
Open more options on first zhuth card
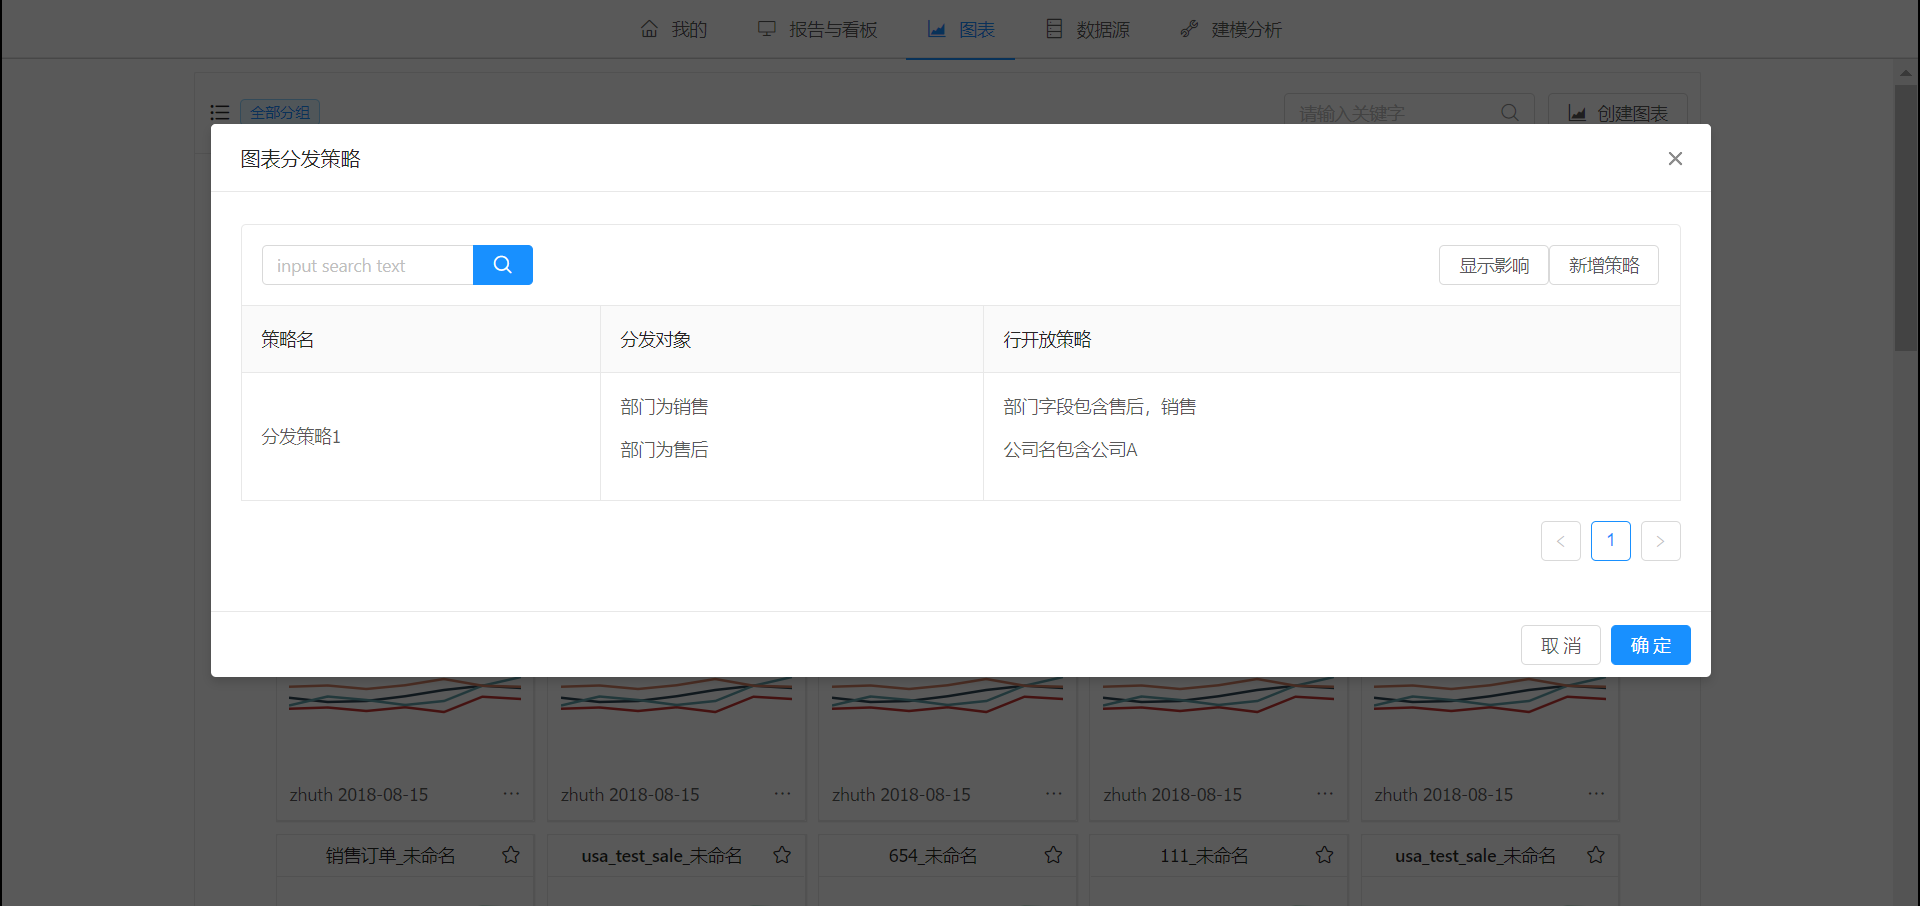511,794
